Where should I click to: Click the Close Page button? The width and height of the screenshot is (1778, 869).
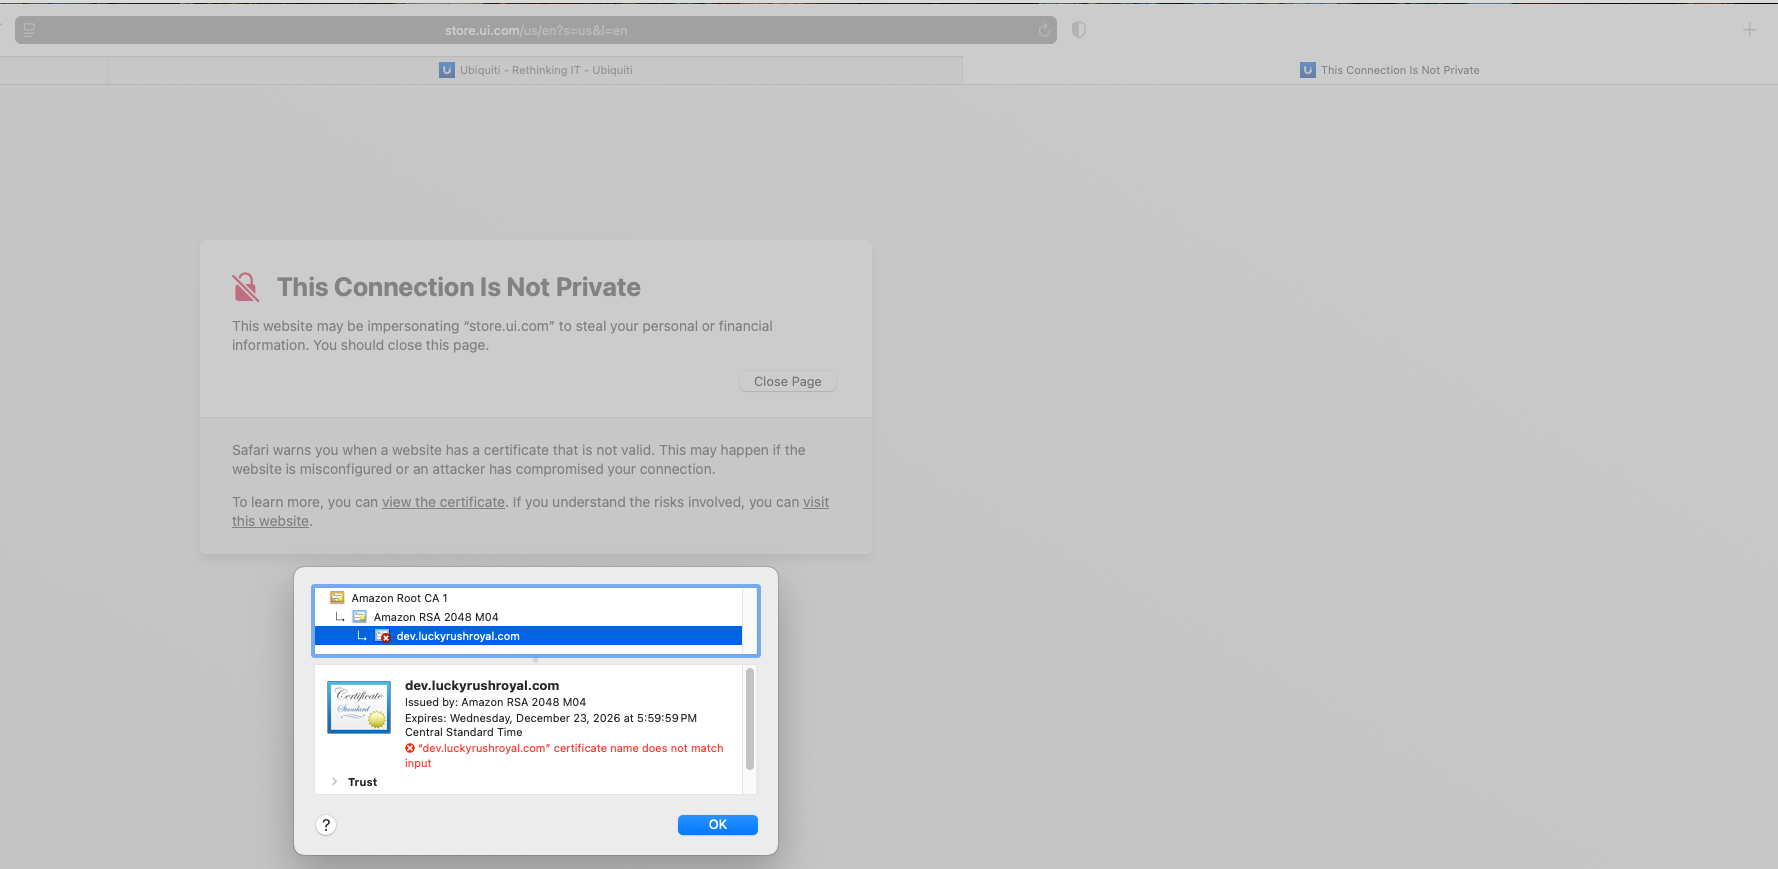[x=787, y=381]
